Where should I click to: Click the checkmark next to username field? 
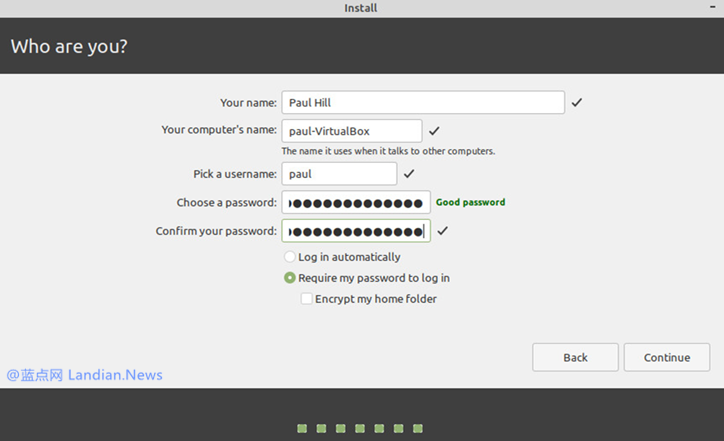[x=409, y=174]
